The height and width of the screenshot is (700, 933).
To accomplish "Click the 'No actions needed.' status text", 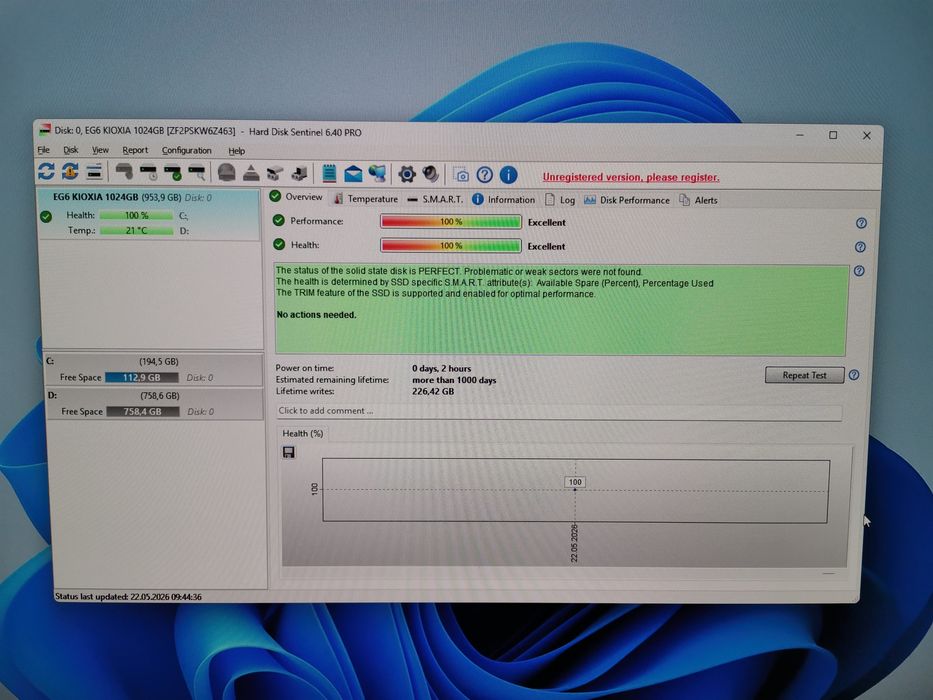I will [x=317, y=315].
